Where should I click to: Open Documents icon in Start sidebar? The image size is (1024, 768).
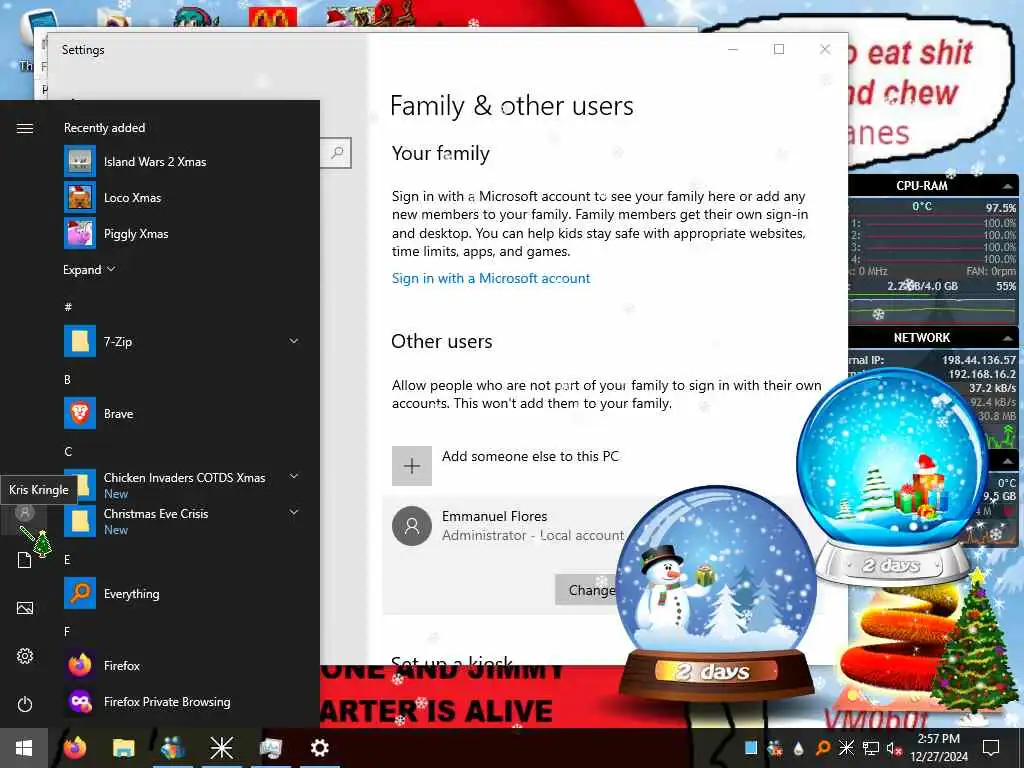coord(25,560)
